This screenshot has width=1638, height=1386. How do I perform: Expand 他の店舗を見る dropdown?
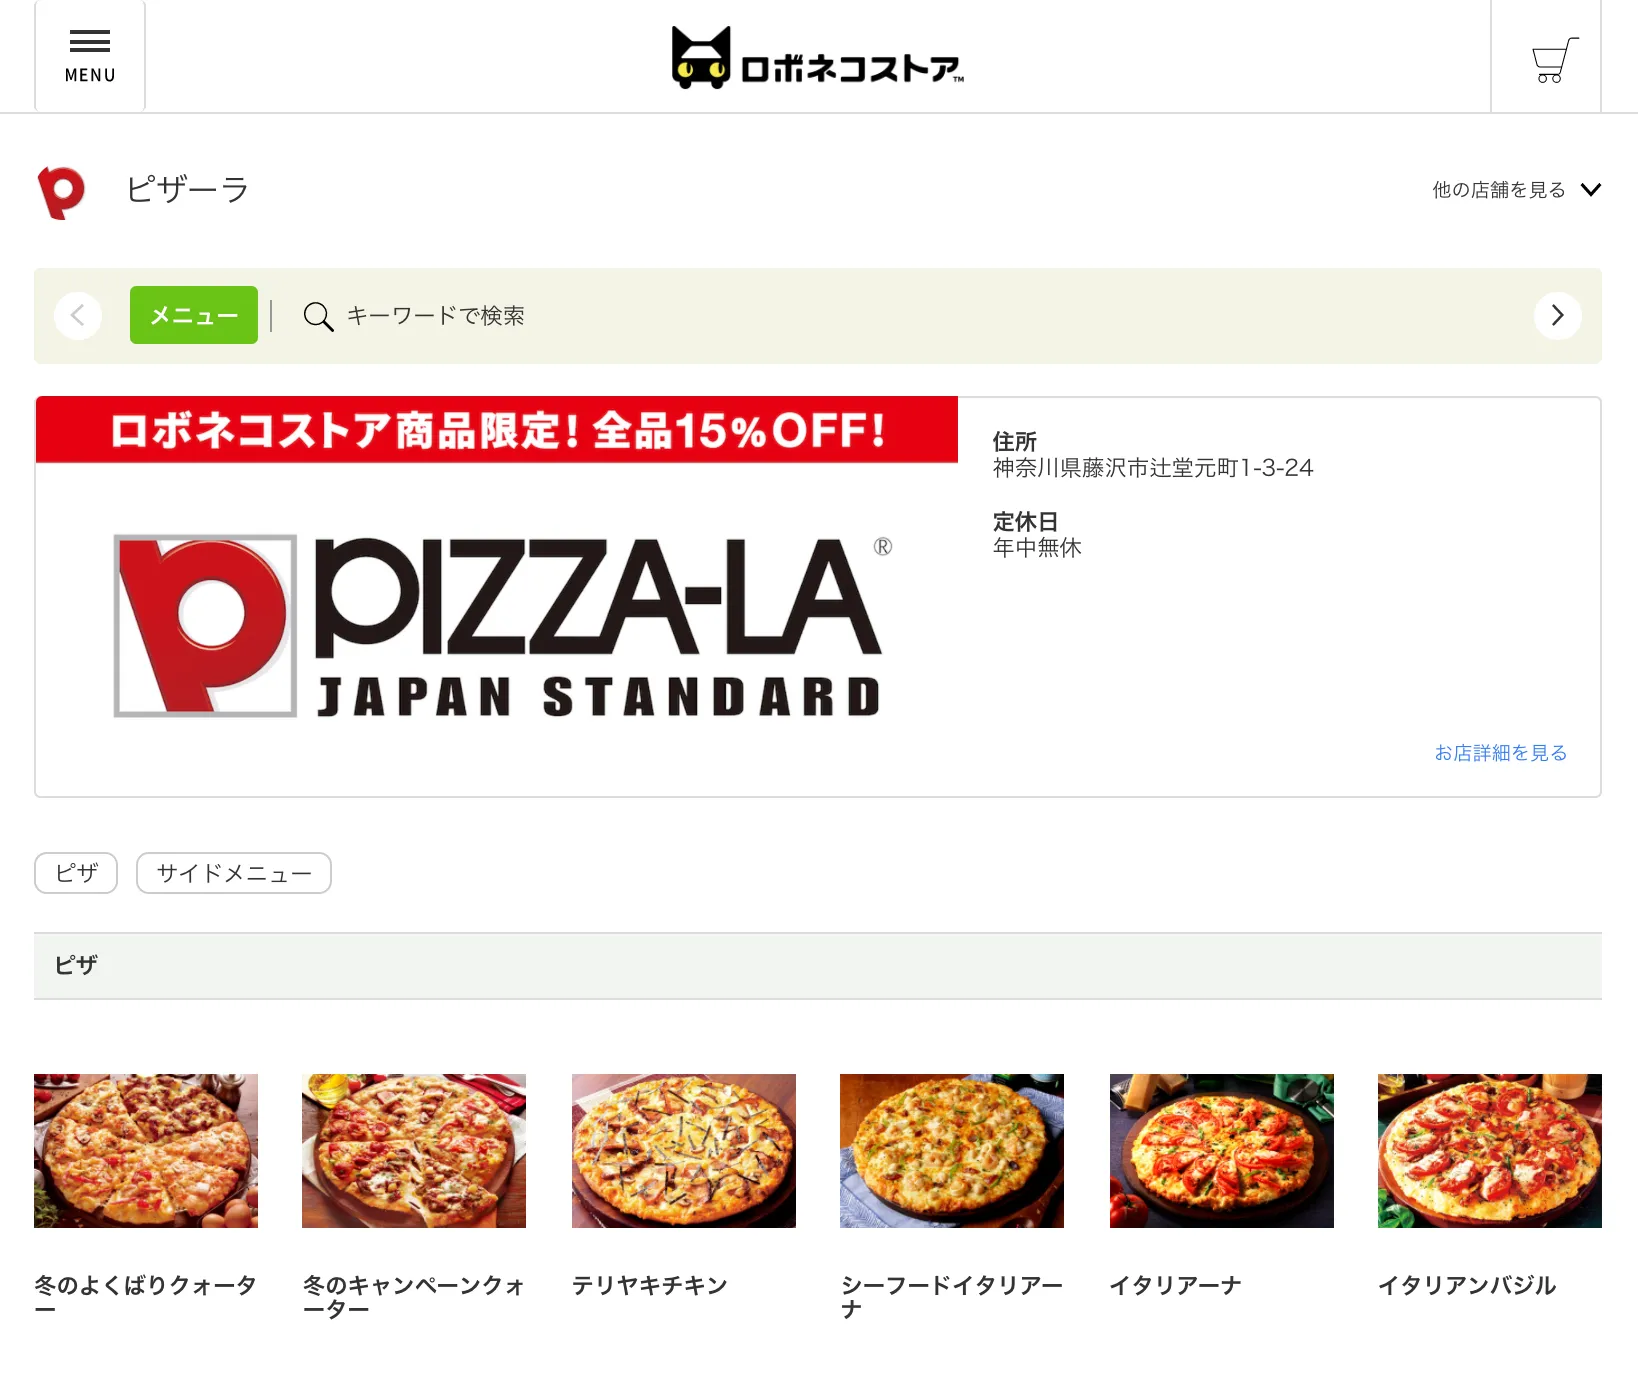pyautogui.click(x=1516, y=190)
